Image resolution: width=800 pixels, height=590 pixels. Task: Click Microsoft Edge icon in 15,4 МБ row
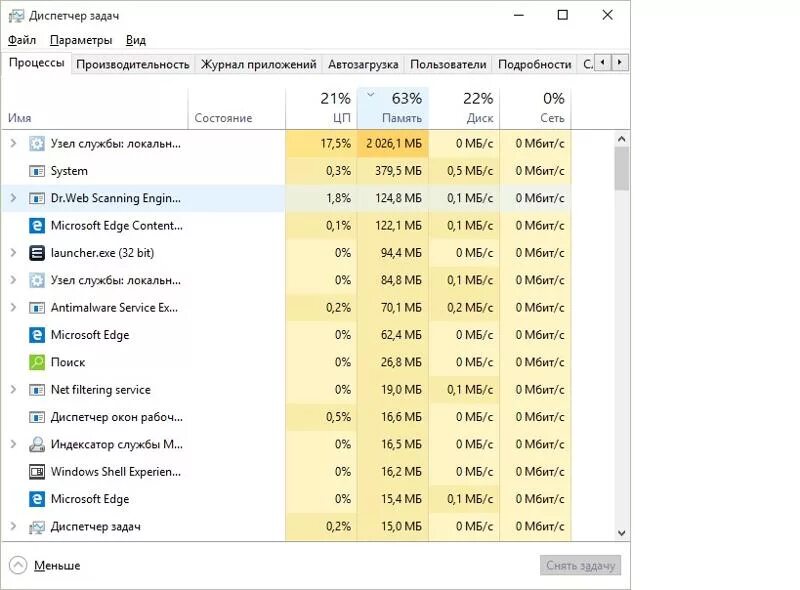(37, 499)
